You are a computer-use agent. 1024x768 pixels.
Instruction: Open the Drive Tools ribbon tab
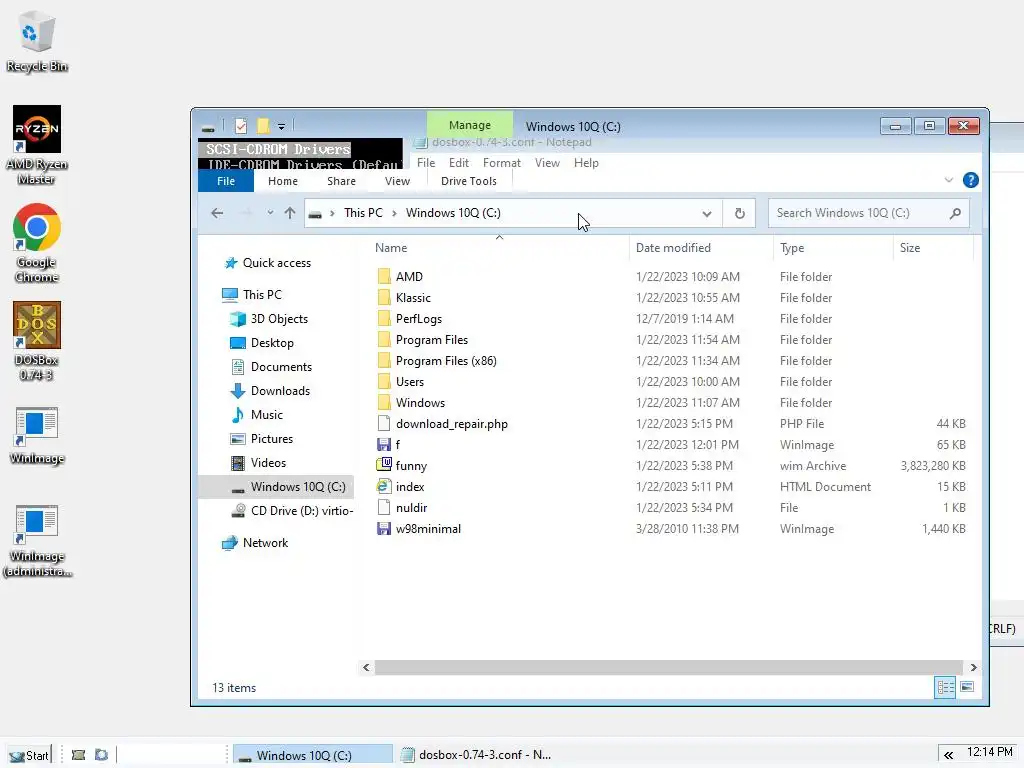click(x=469, y=181)
